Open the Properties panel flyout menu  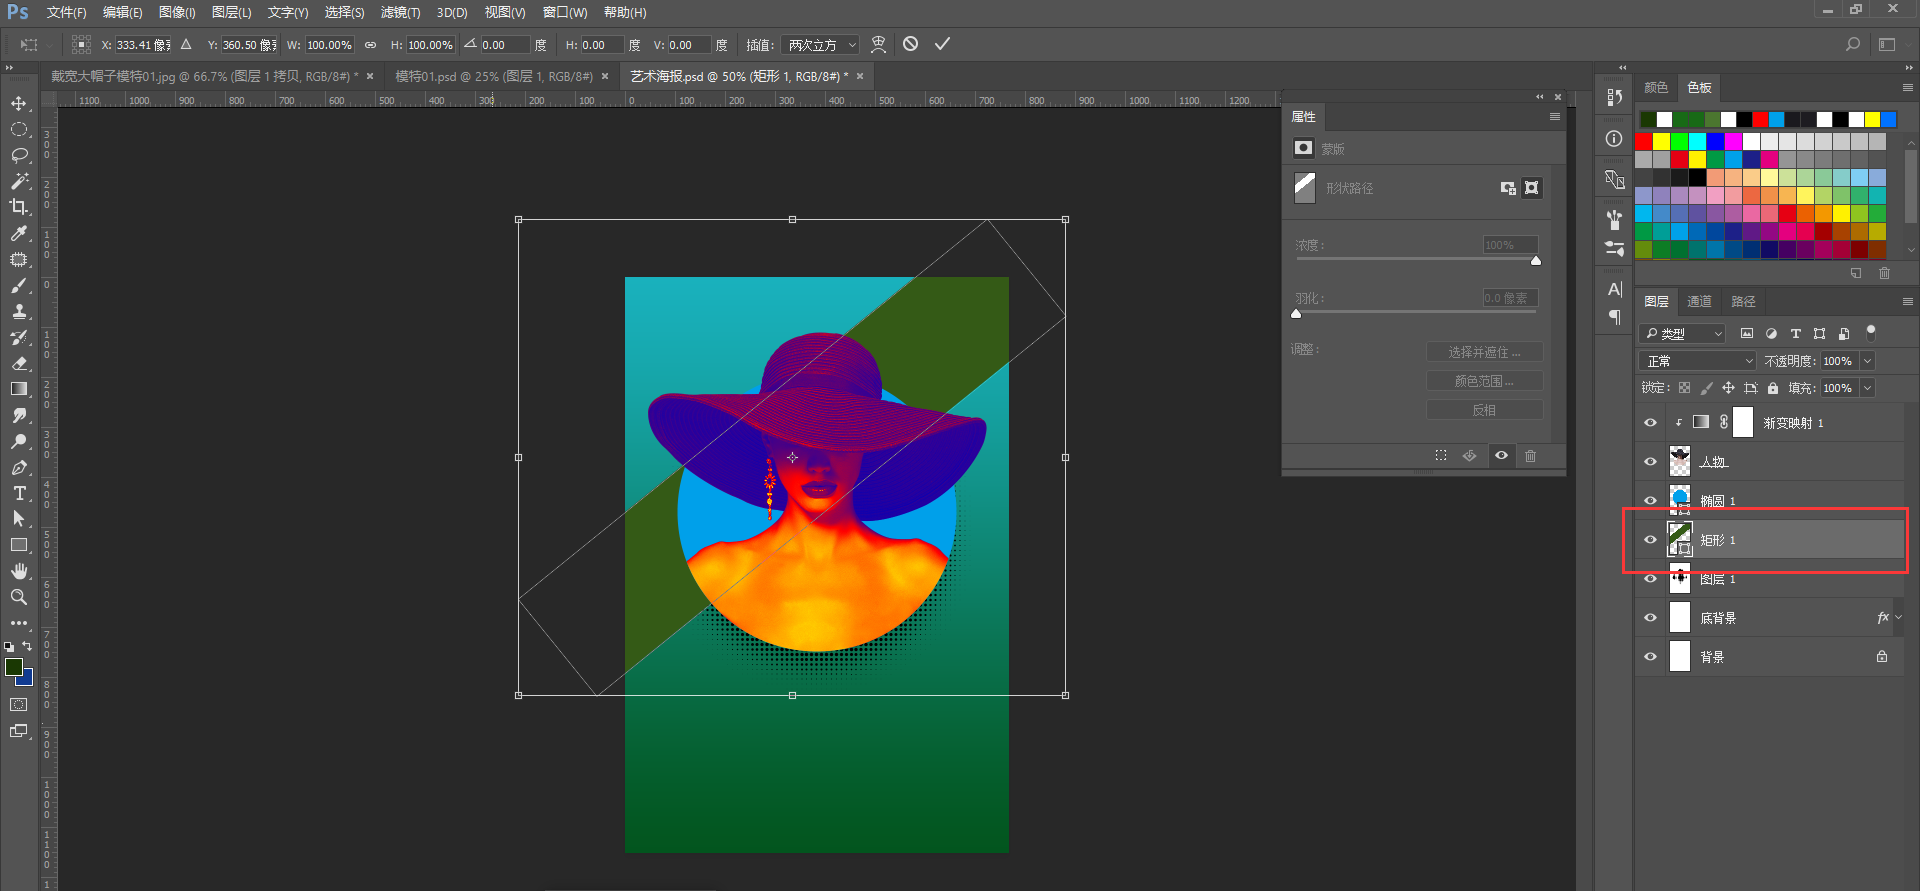click(x=1554, y=117)
